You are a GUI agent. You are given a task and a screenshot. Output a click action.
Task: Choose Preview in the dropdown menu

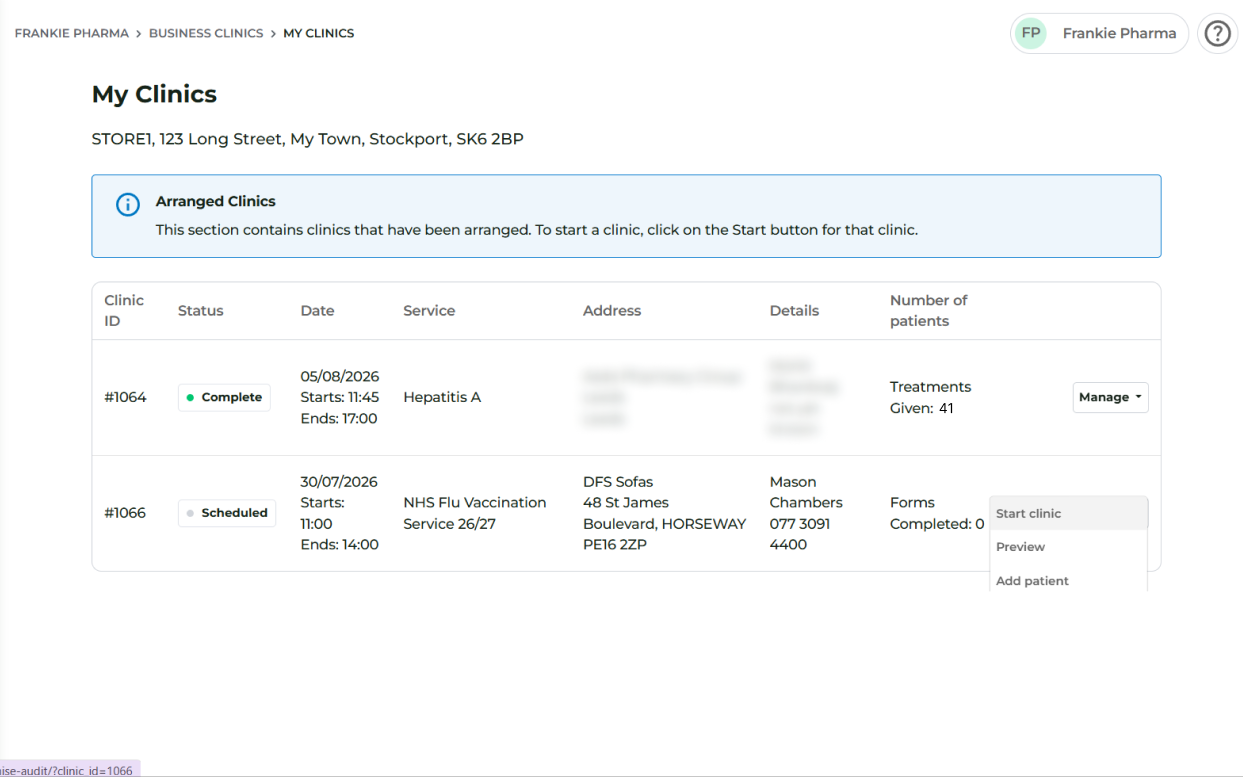(1068, 547)
